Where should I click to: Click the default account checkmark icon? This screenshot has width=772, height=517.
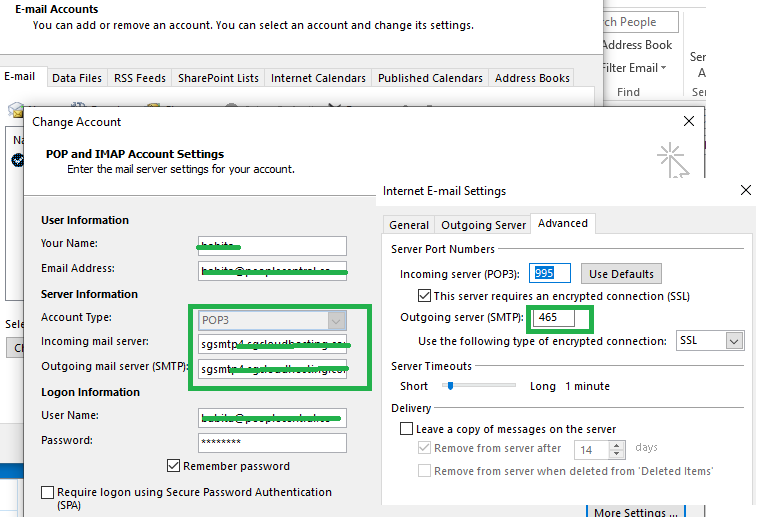tap(18, 160)
